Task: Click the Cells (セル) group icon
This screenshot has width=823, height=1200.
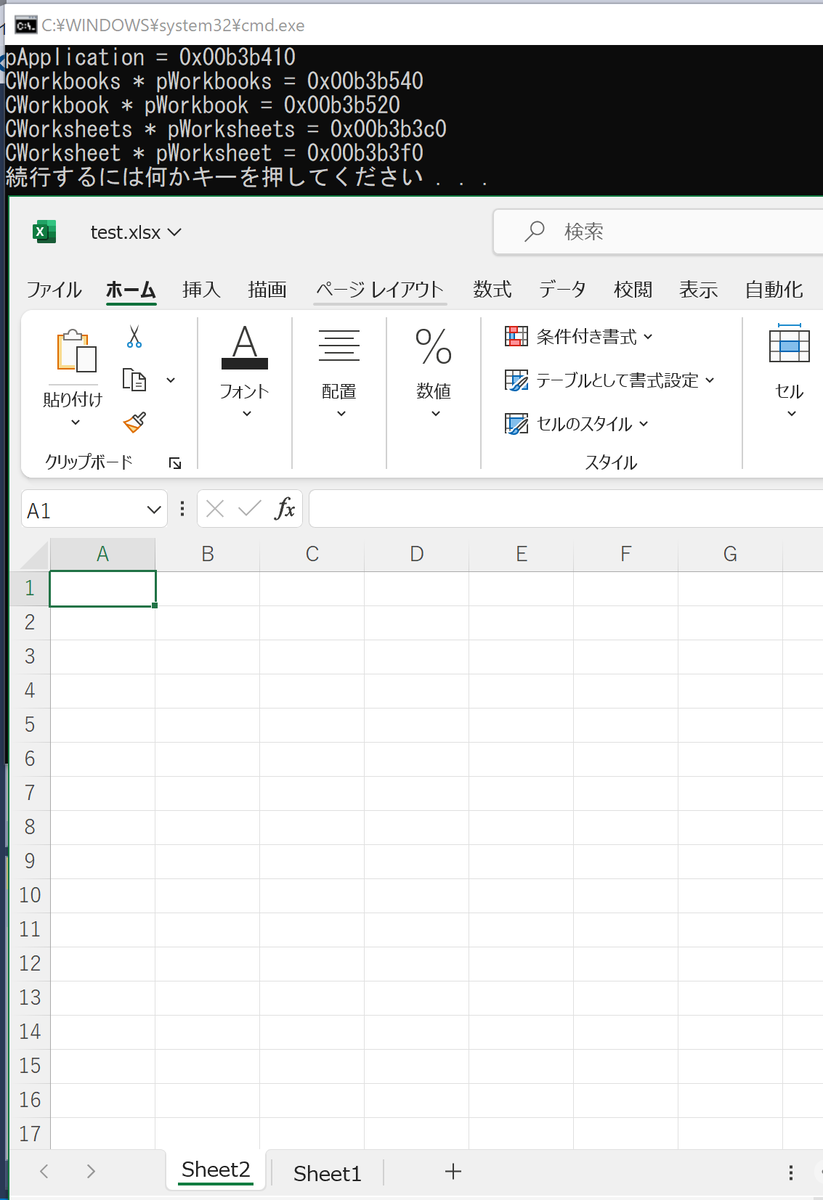Action: point(789,344)
